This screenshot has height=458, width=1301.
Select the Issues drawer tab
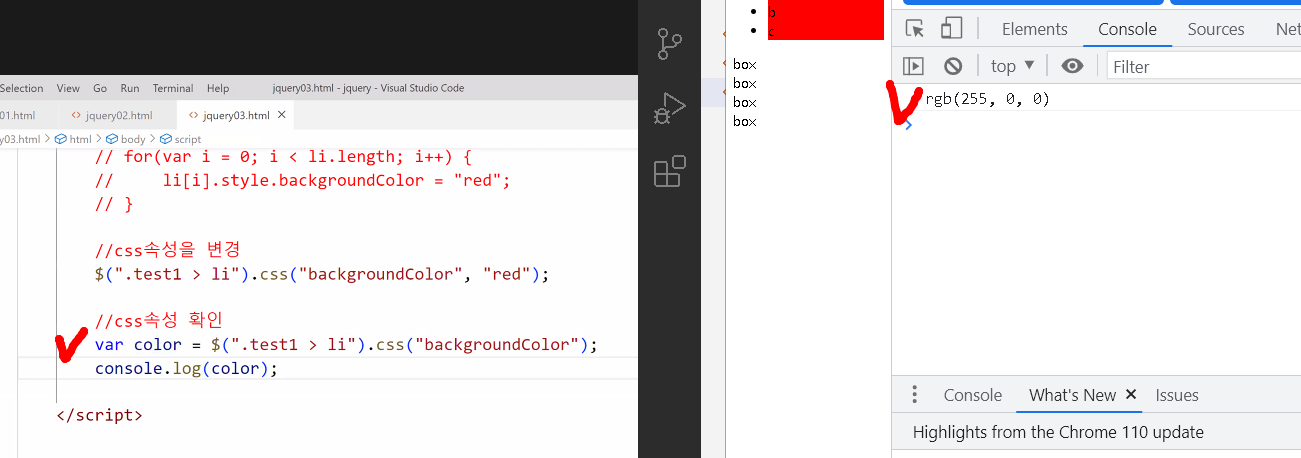coord(1177,395)
